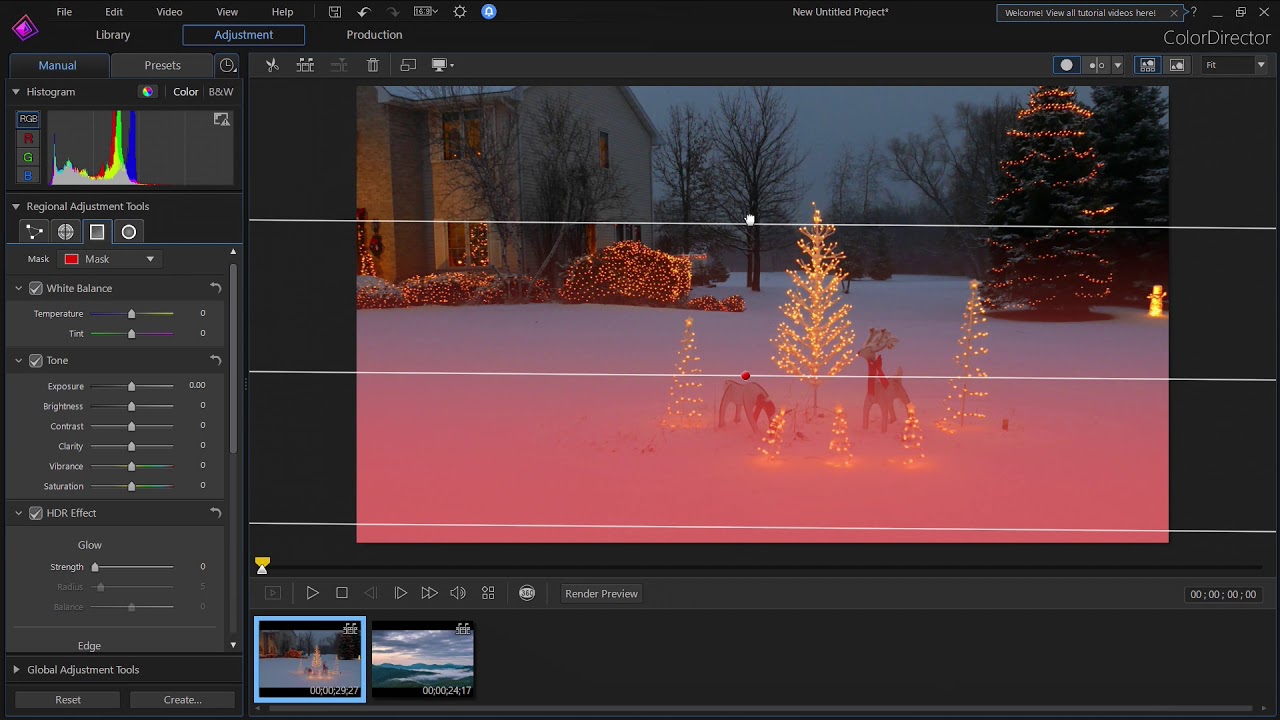The width and height of the screenshot is (1280, 720).
Task: Open the 360 video icon
Action: (x=527, y=593)
